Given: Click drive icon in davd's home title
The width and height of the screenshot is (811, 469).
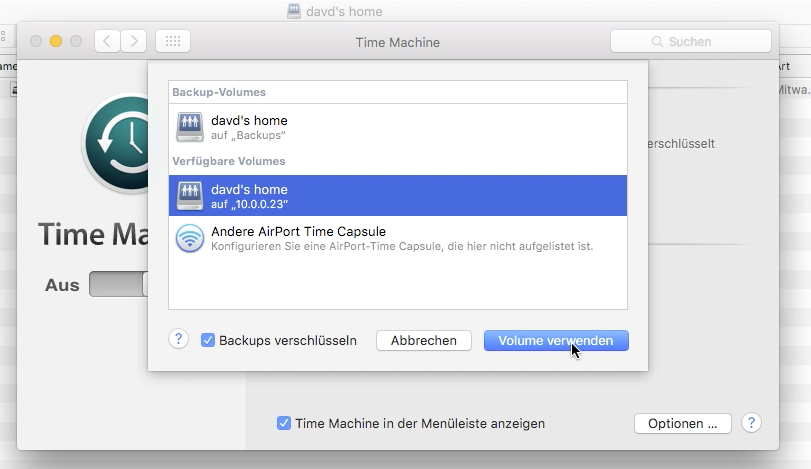Looking at the screenshot, I should 294,11.
